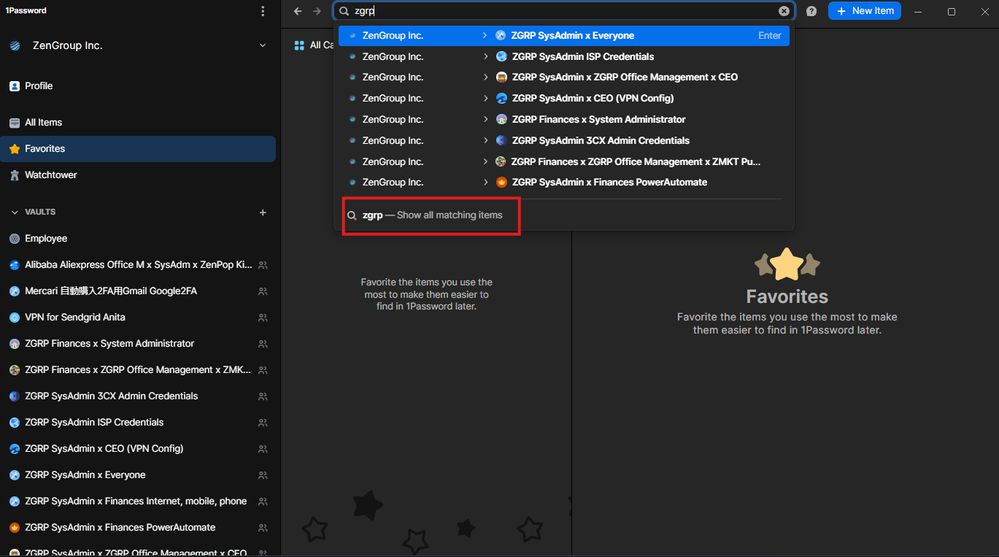This screenshot has width=999, height=557.
Task: Open sidebar vault ZGRP SysAdmin ISP Credentials
Action: tap(138, 422)
